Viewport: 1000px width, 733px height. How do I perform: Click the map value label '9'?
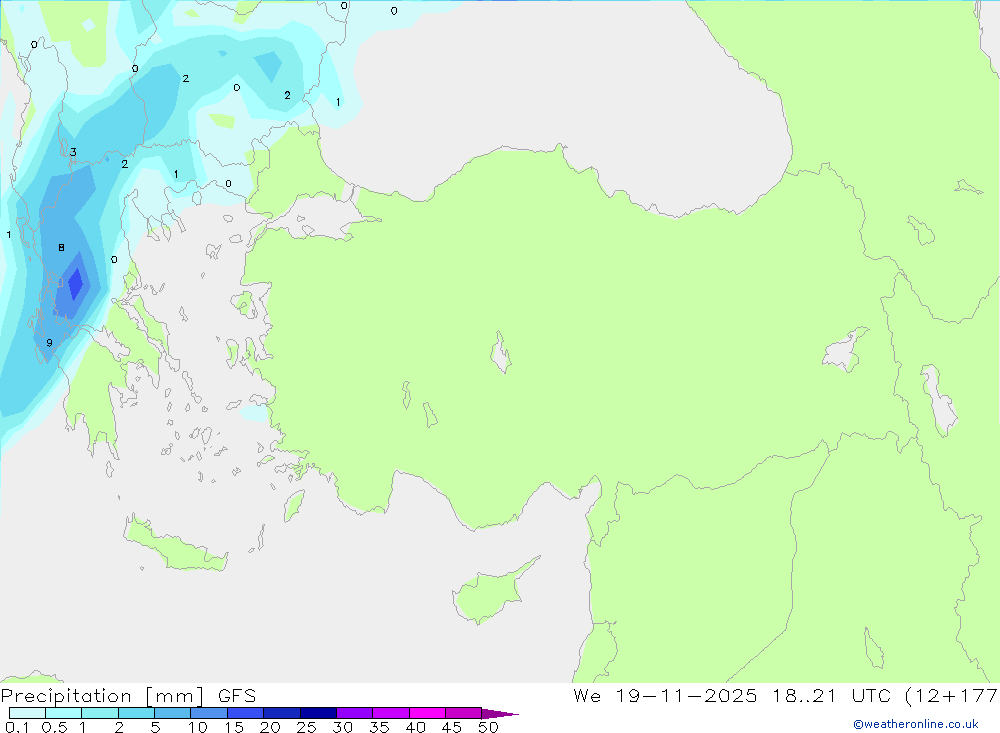(49, 343)
